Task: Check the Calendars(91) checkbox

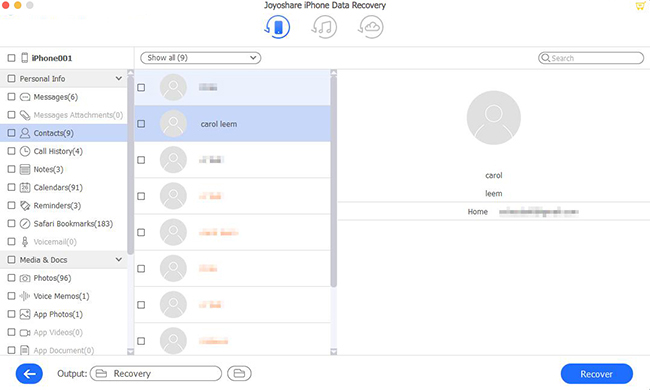Action: (x=12, y=187)
